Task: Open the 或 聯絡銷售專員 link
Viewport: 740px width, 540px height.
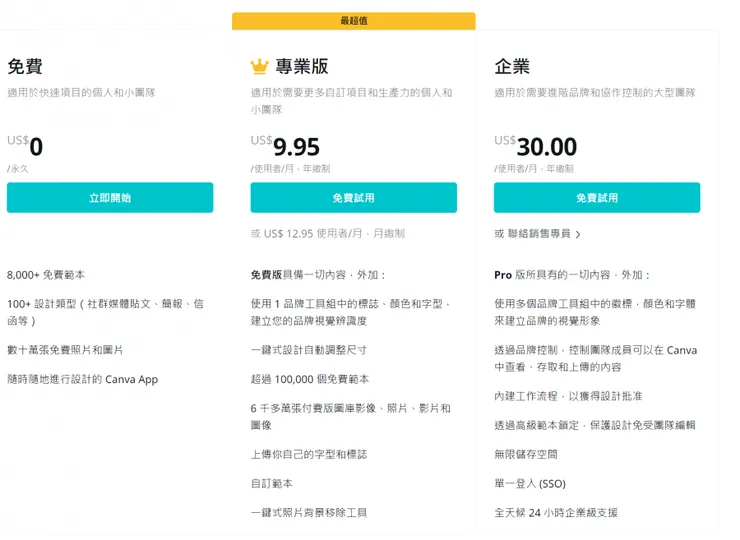Action: pyautogui.click(x=537, y=234)
